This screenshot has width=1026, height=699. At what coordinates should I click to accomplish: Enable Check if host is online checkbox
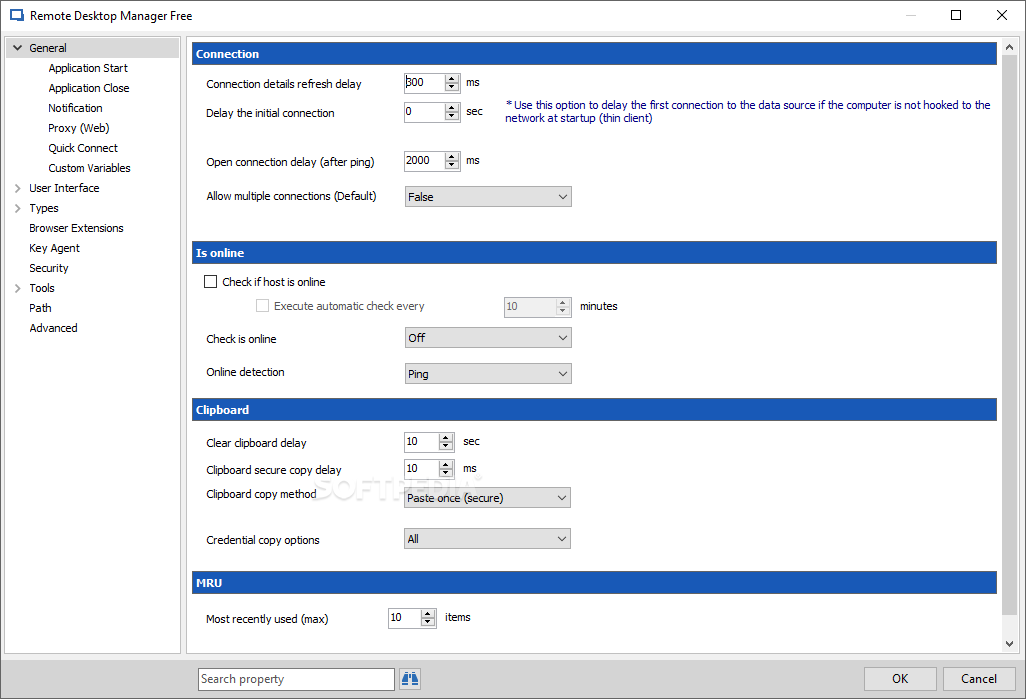(x=210, y=281)
